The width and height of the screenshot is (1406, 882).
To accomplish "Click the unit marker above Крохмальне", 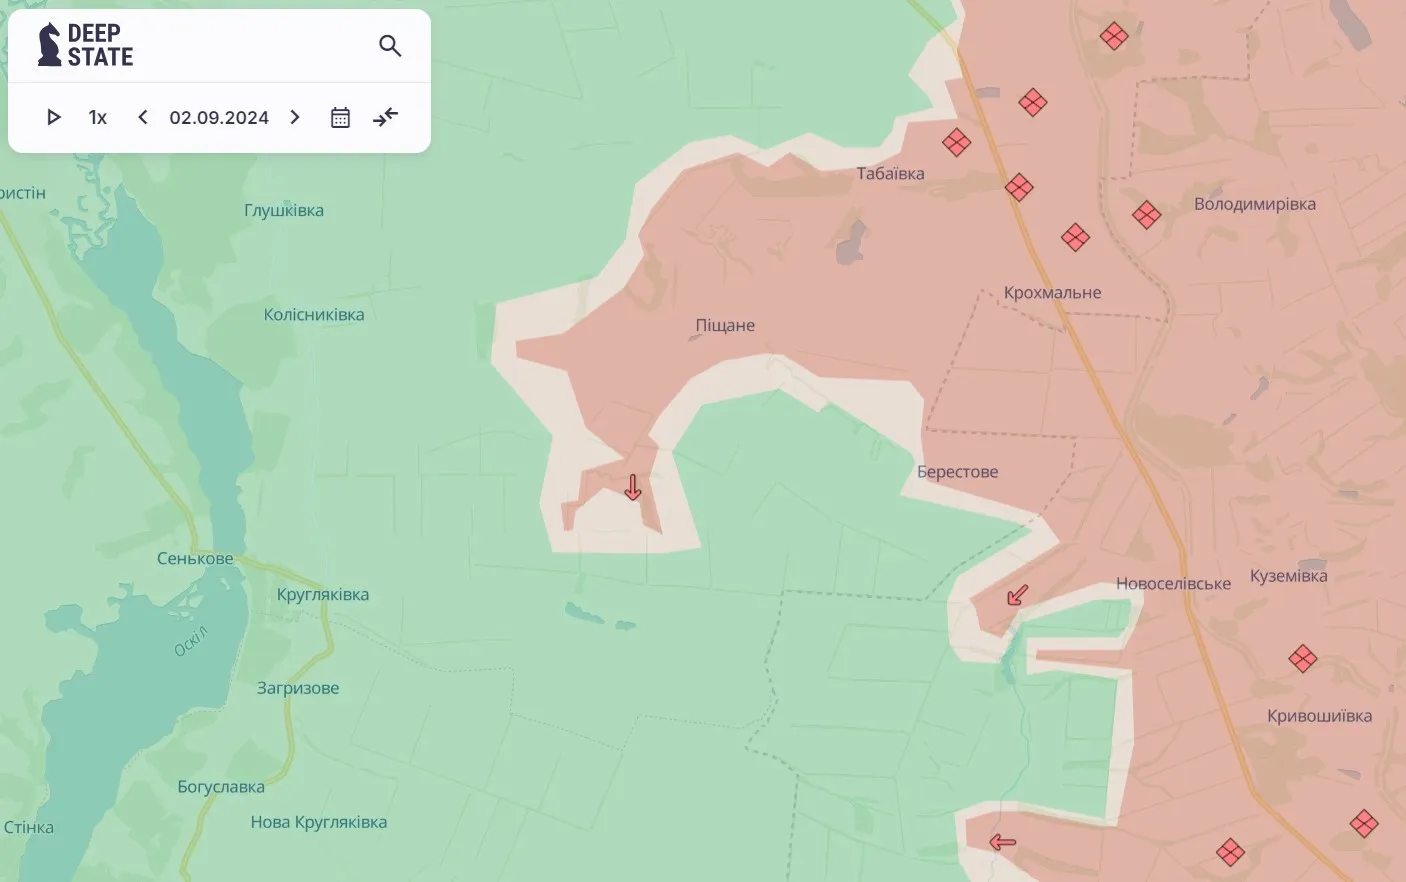I will [x=1075, y=238].
